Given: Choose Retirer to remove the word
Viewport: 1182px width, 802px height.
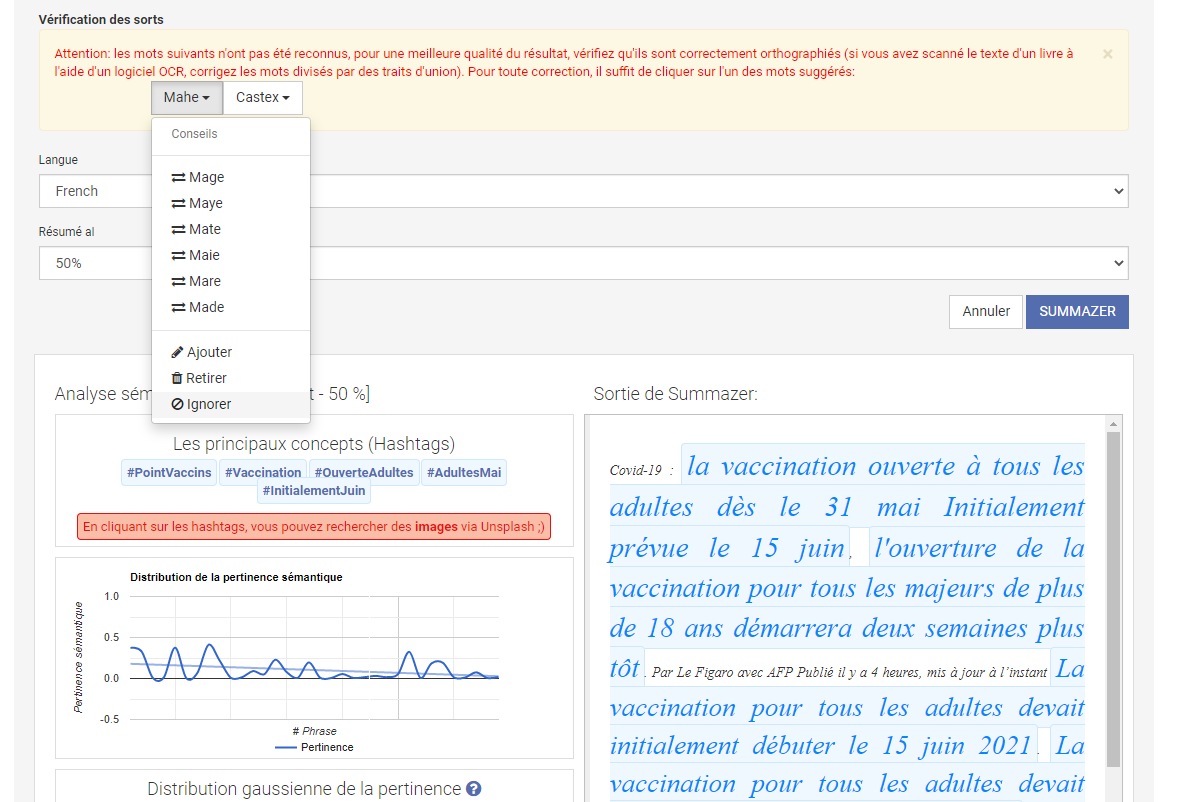Looking at the screenshot, I should [x=231, y=378].
